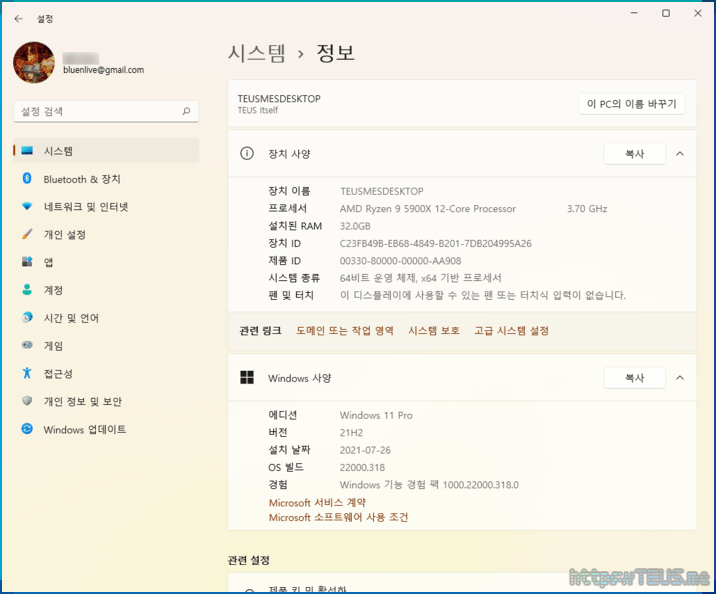Click the 접근성 accessibility icon

point(27,373)
